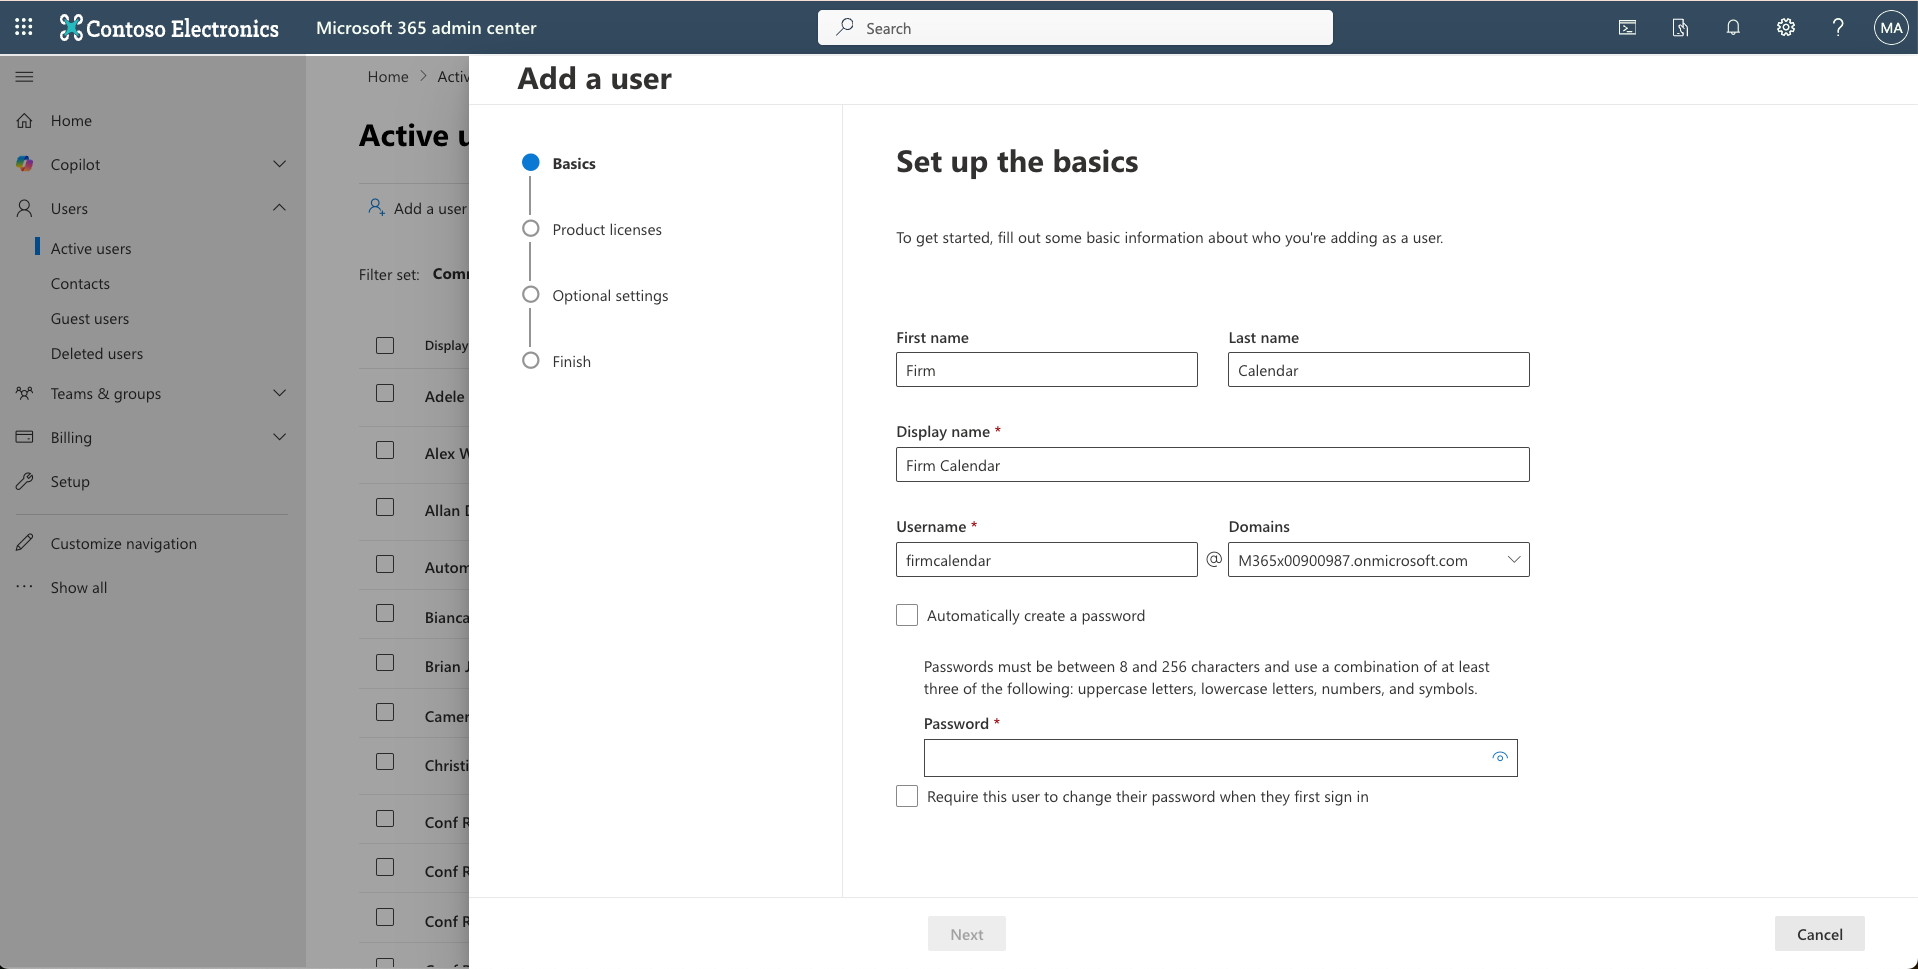Open Cloud Shell icon in header
1918x969 pixels.
1627,28
